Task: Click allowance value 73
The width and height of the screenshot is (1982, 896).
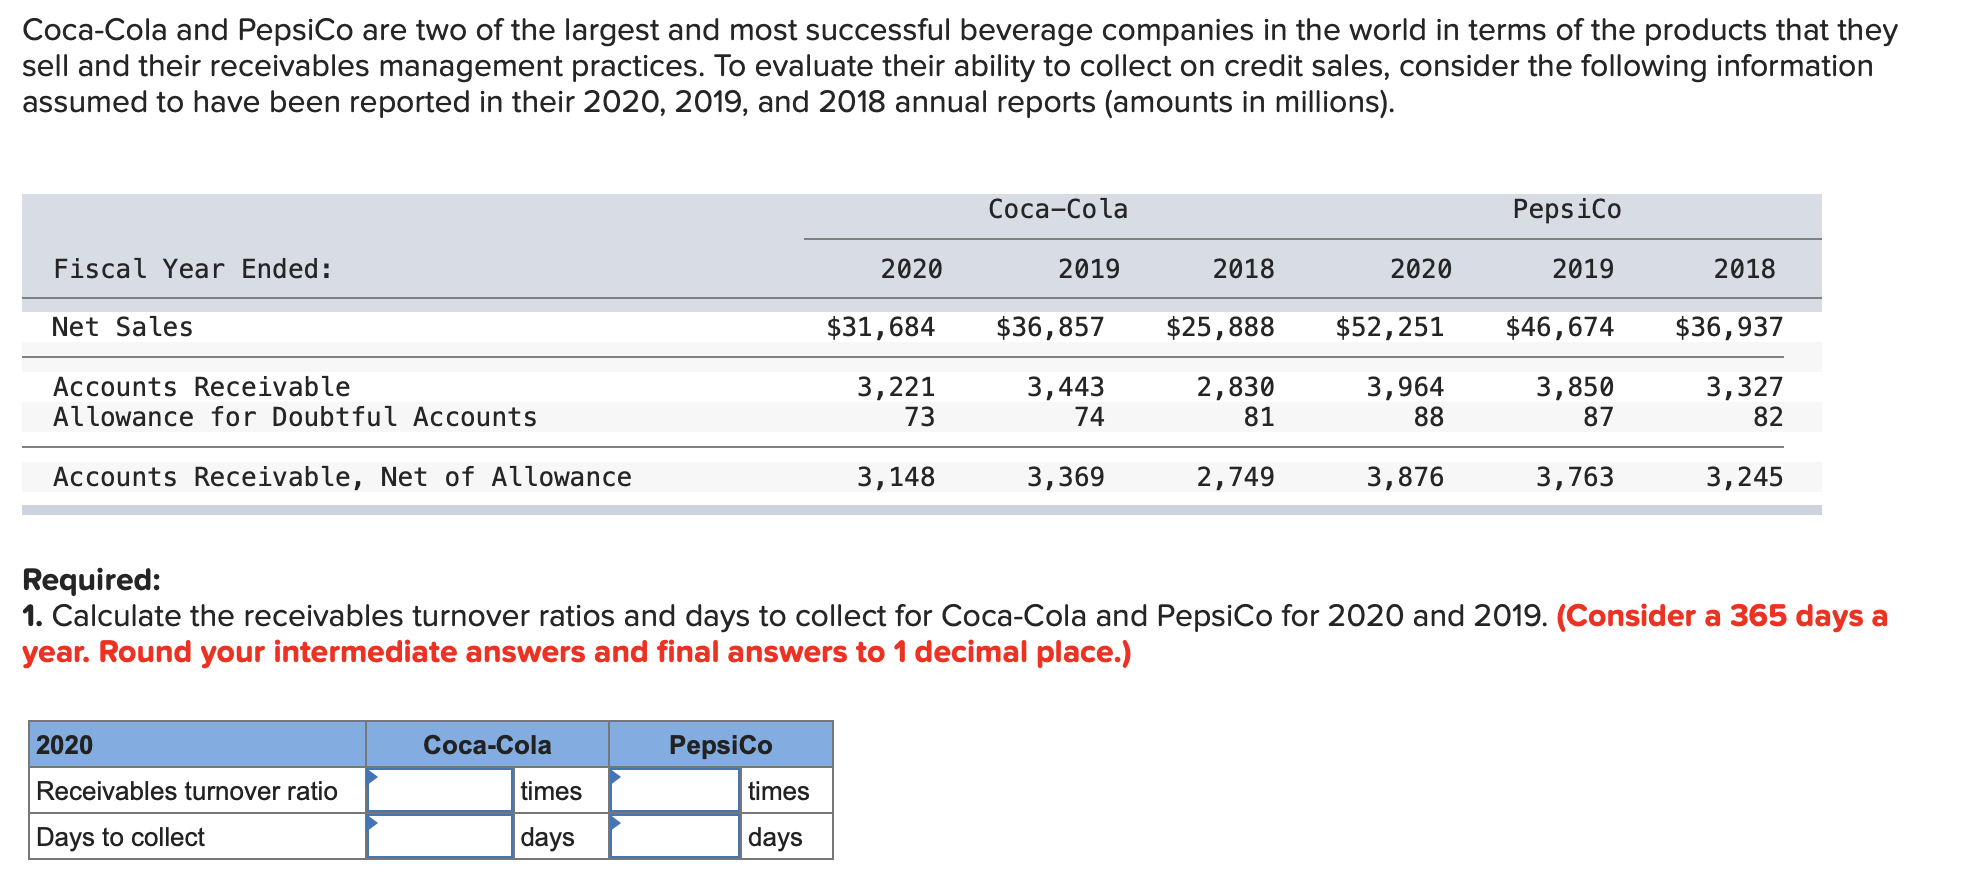Action: 920,417
